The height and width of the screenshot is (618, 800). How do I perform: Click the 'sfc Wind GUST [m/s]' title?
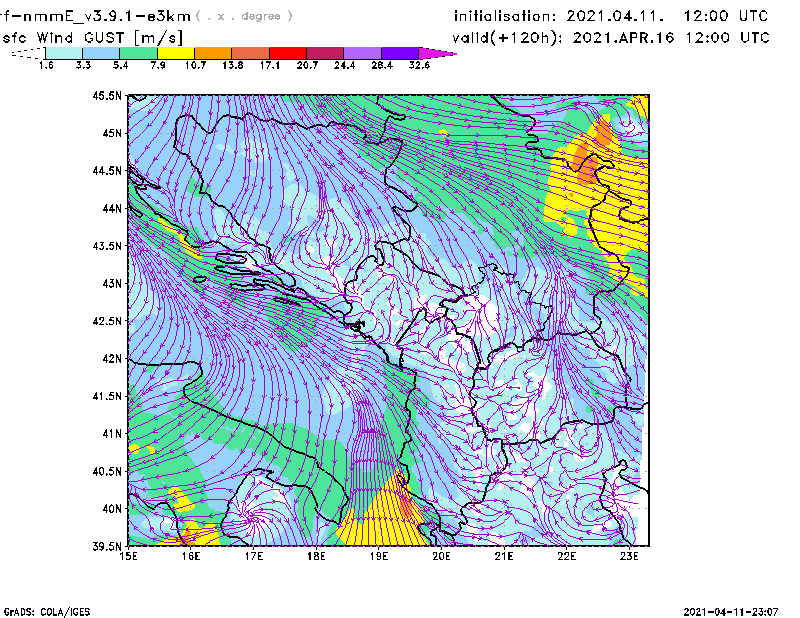point(92,38)
